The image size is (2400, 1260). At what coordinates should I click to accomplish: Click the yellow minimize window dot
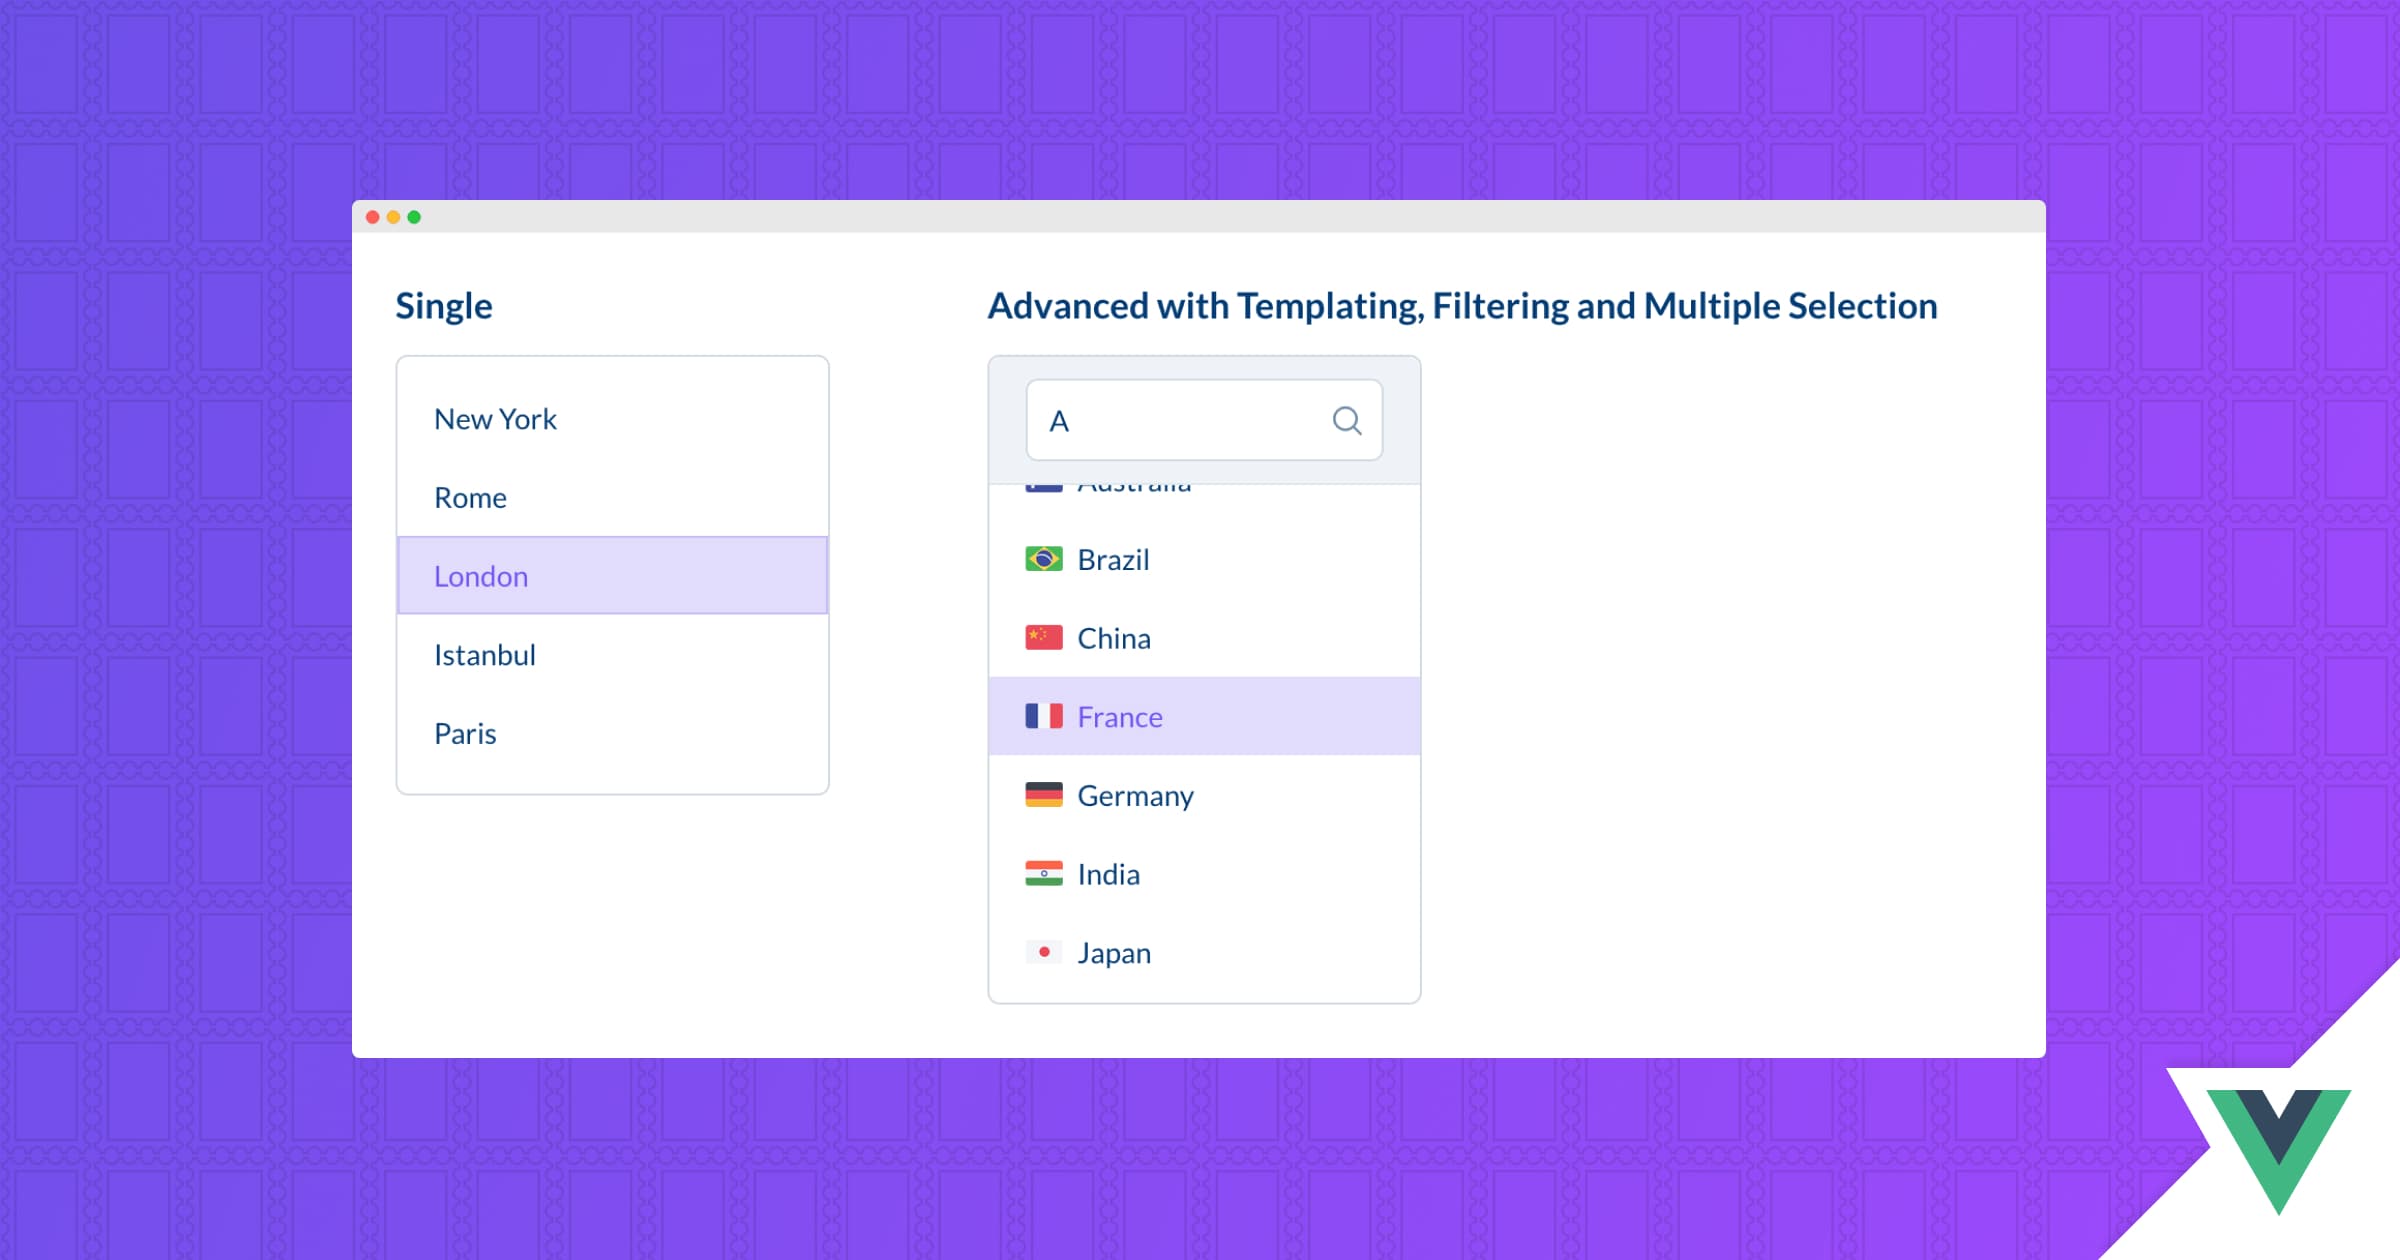pyautogui.click(x=393, y=217)
